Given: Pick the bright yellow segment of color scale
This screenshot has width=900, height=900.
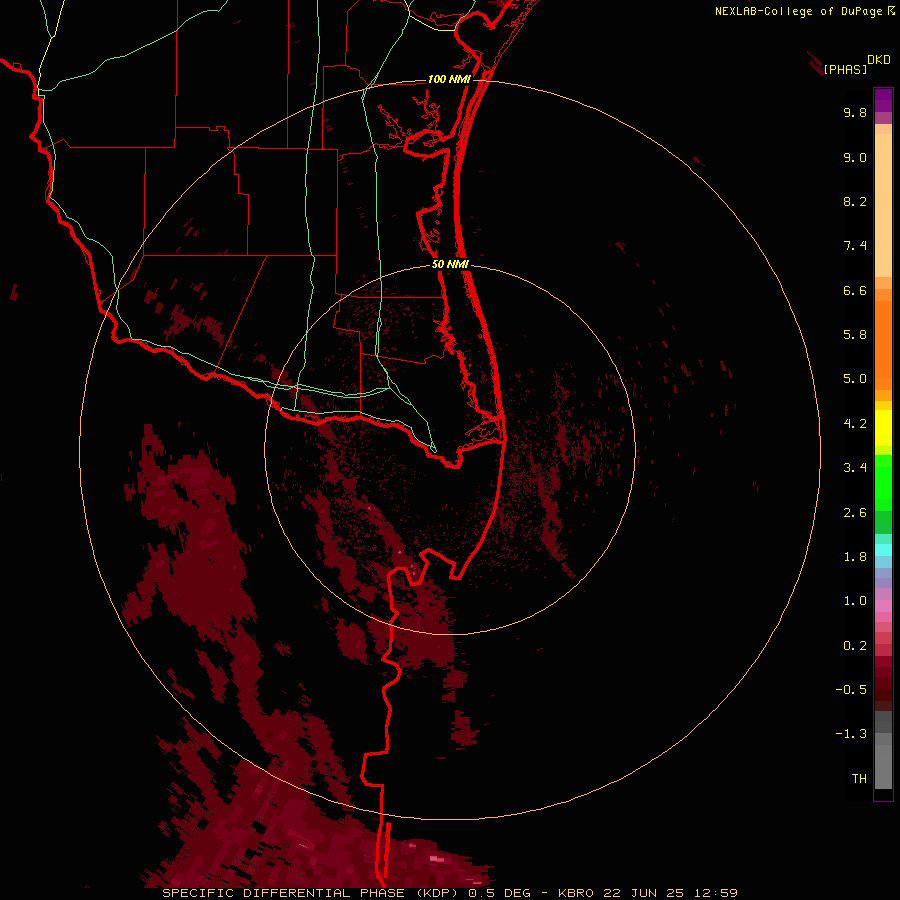Looking at the screenshot, I should point(883,428).
